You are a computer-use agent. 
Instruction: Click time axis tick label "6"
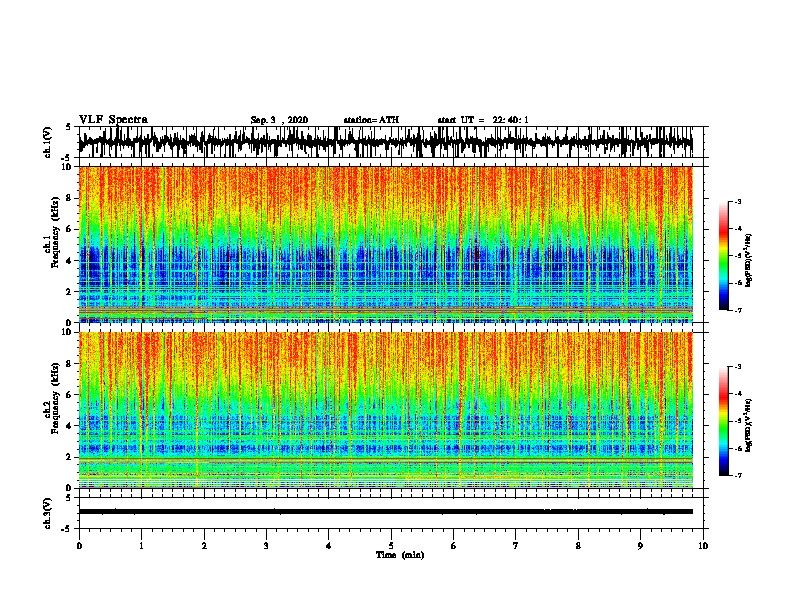tap(454, 546)
